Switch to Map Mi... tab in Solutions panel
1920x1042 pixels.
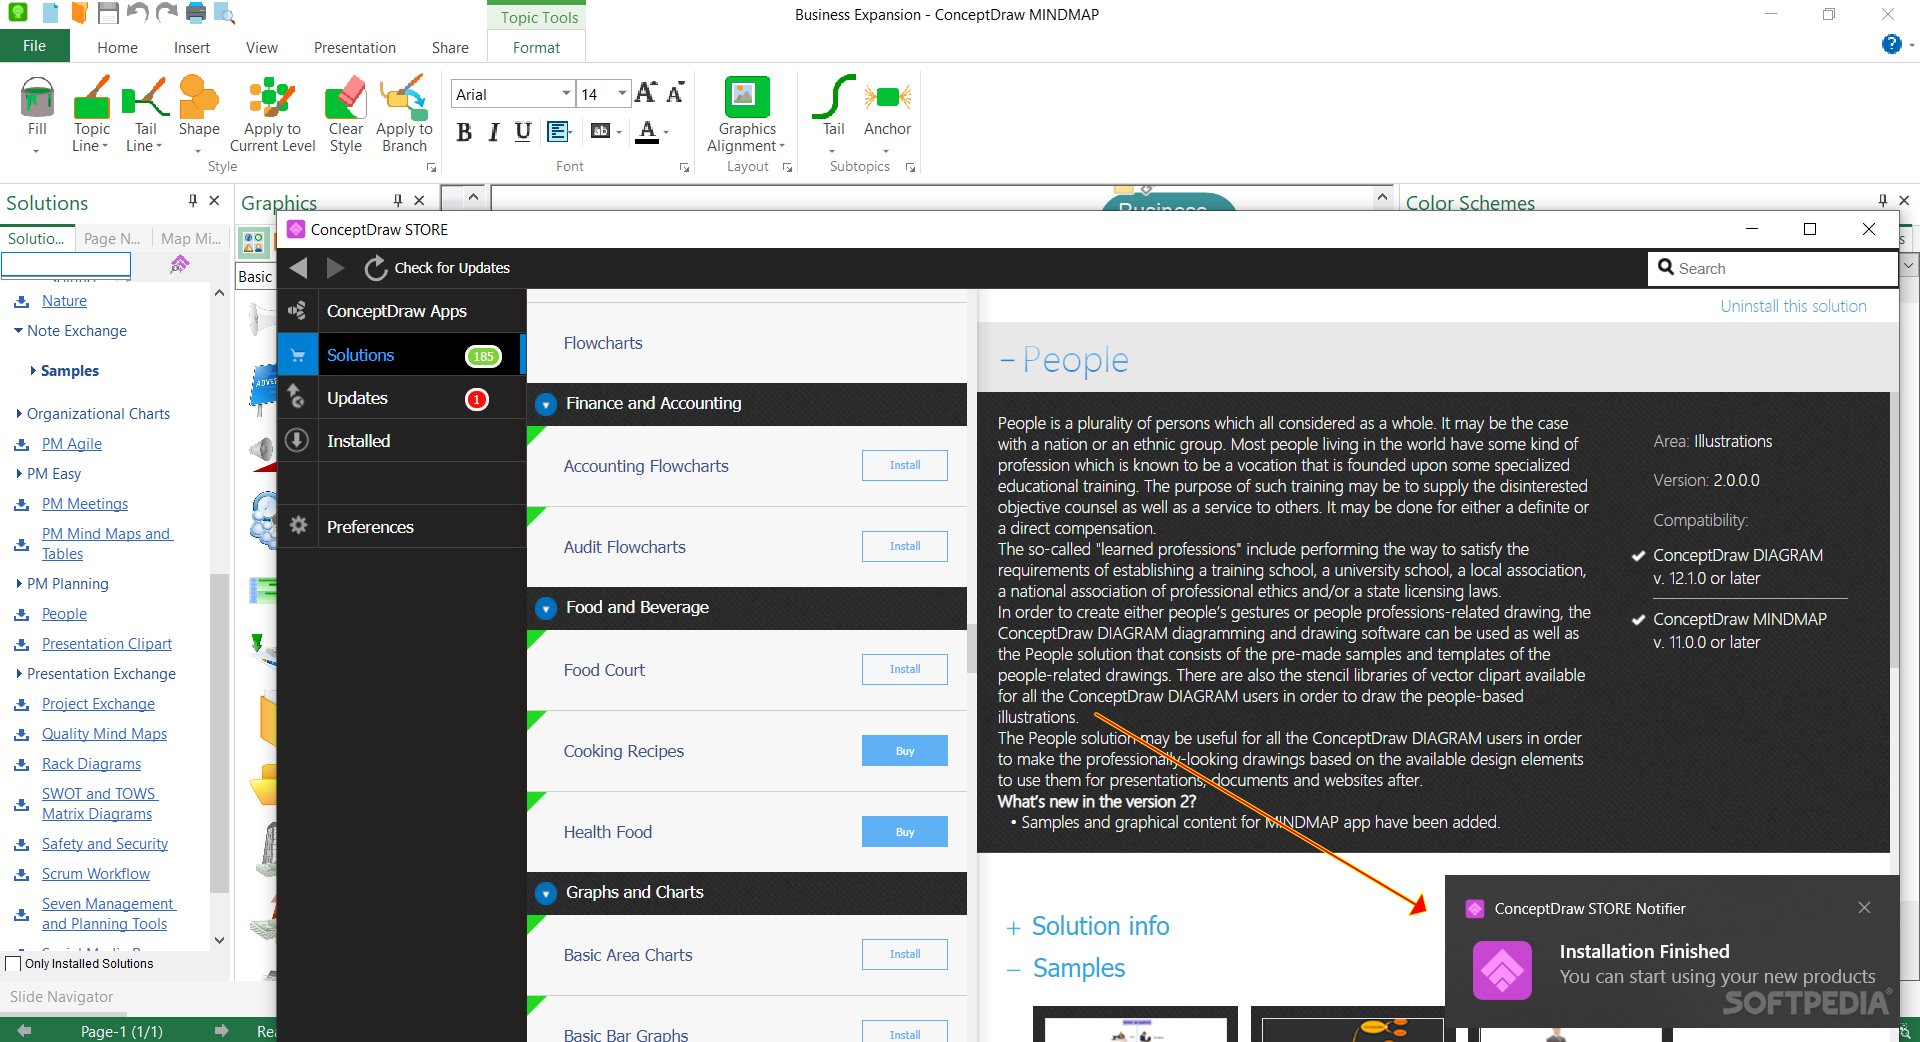tap(190, 238)
